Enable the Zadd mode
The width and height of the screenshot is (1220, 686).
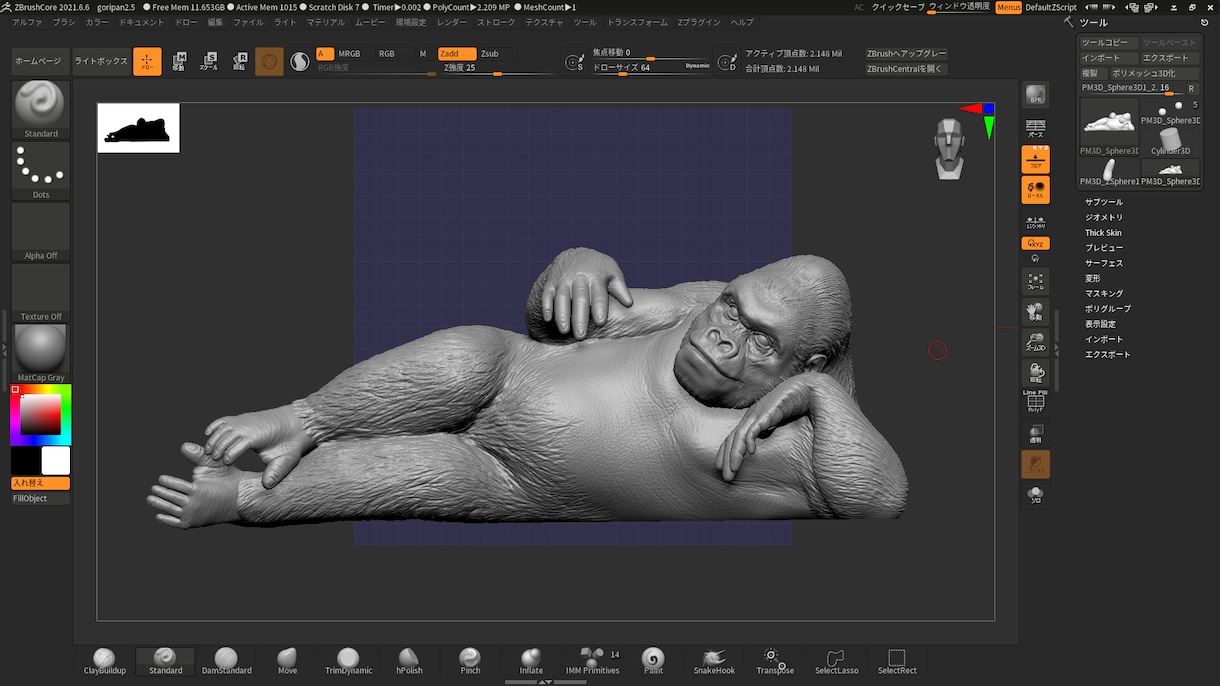point(456,54)
